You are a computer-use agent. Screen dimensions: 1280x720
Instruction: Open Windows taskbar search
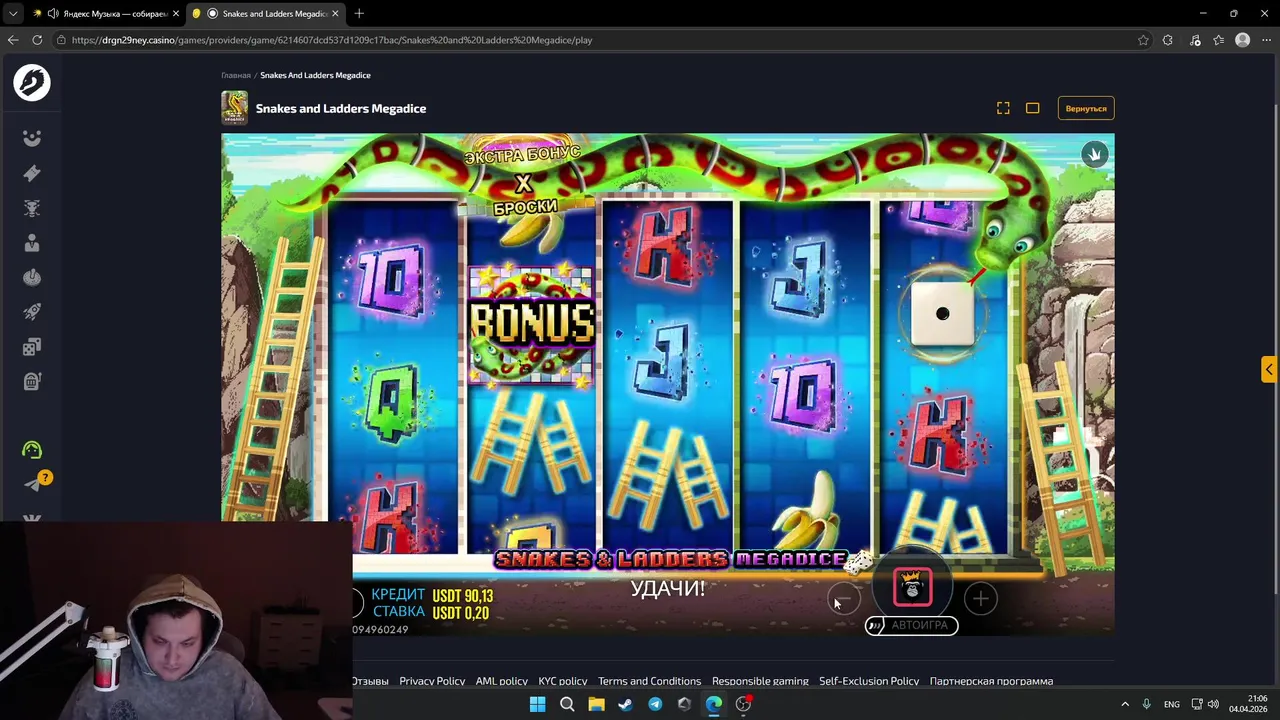coord(567,704)
